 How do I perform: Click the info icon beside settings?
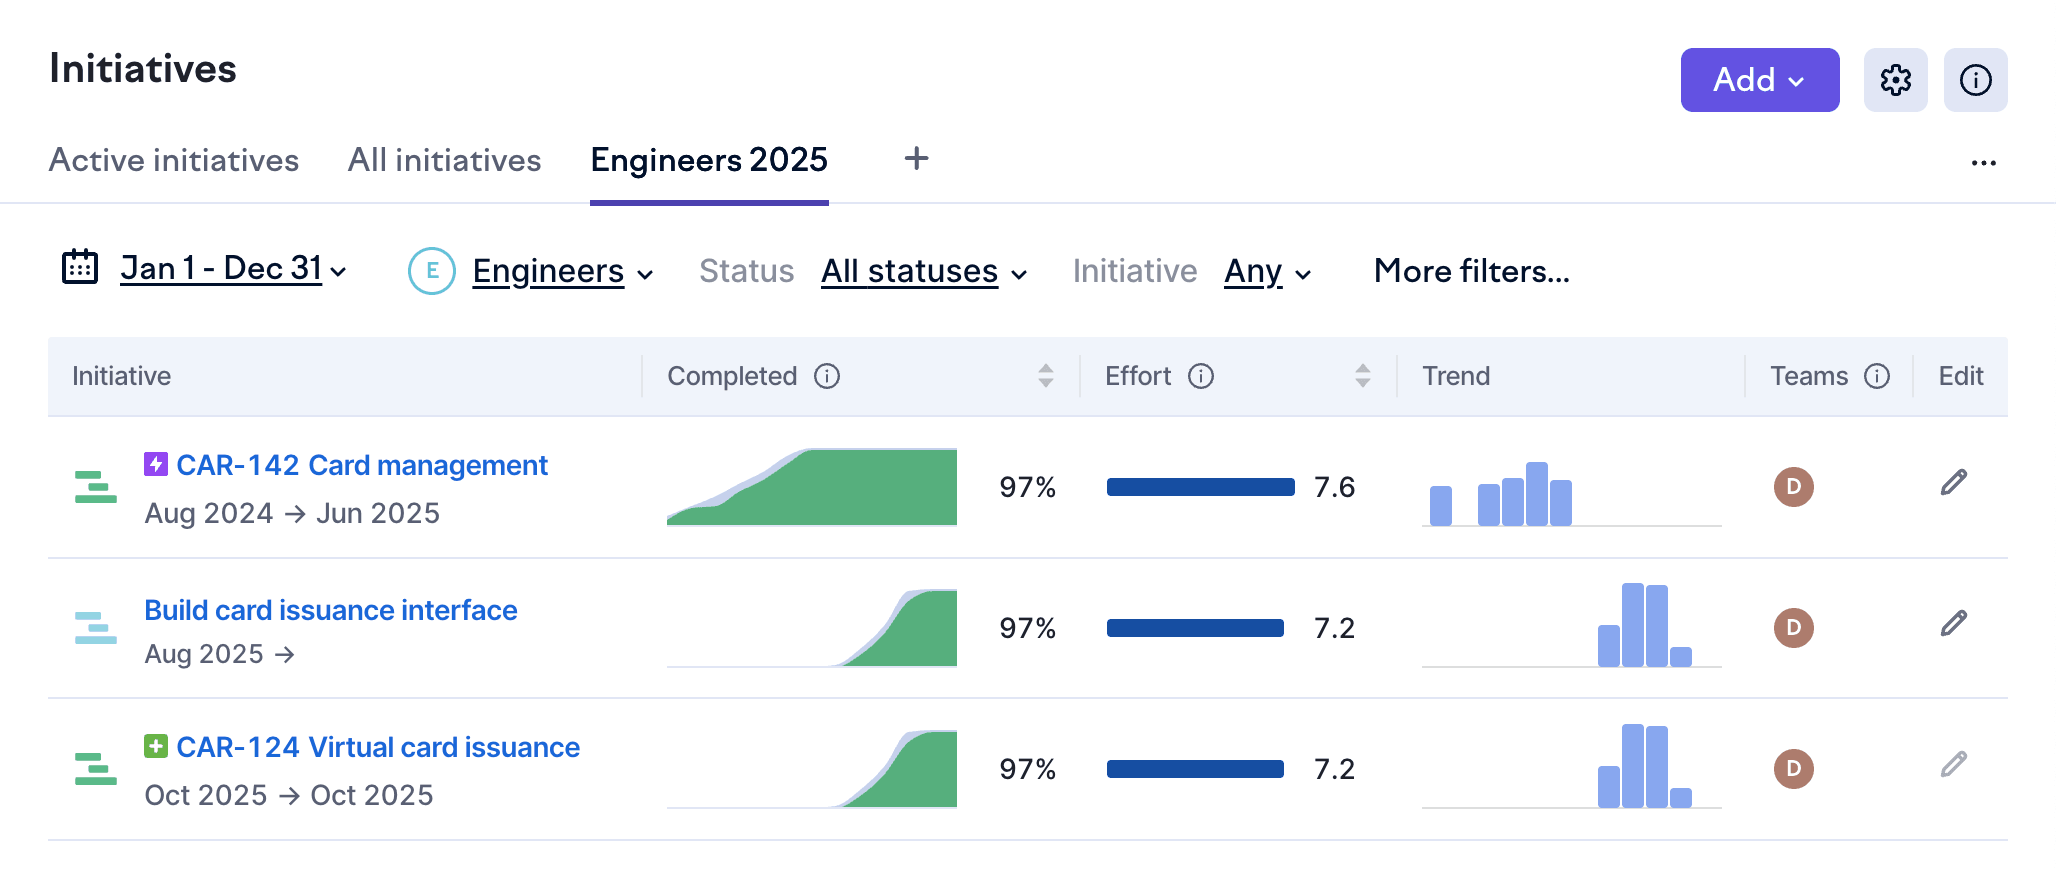tap(1975, 80)
